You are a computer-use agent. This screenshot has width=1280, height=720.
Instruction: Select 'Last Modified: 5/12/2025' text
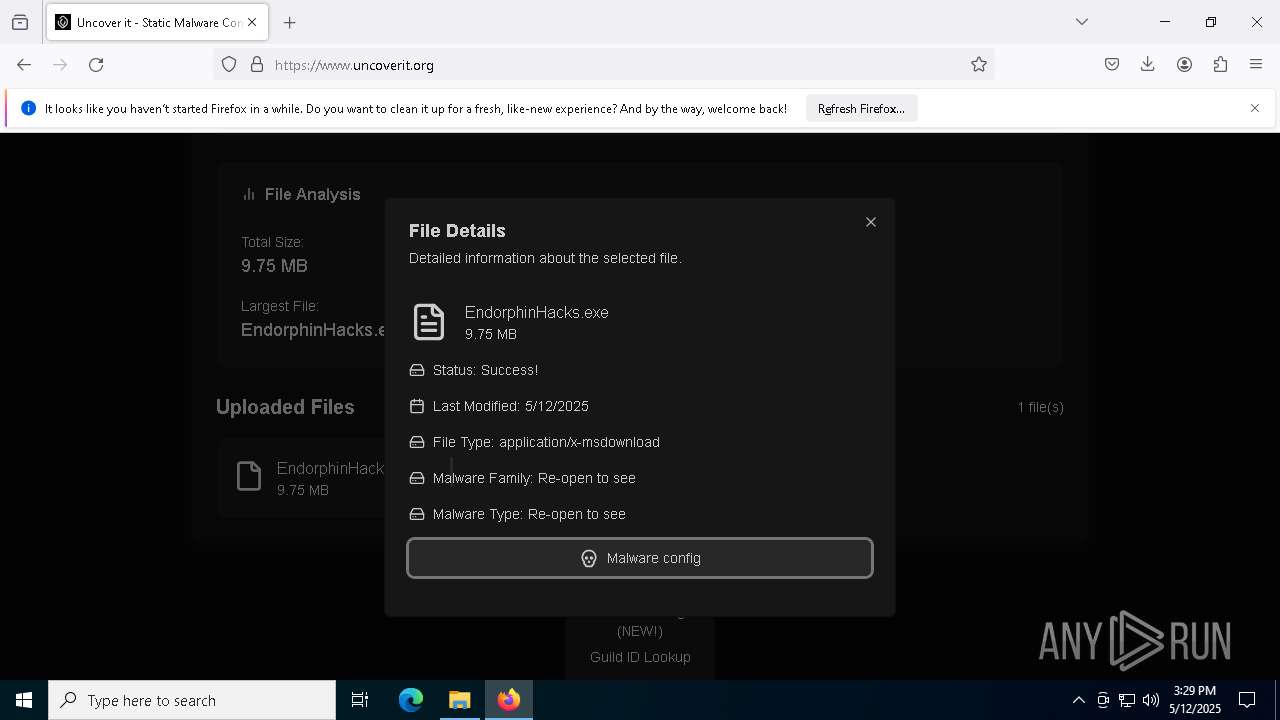pos(510,406)
